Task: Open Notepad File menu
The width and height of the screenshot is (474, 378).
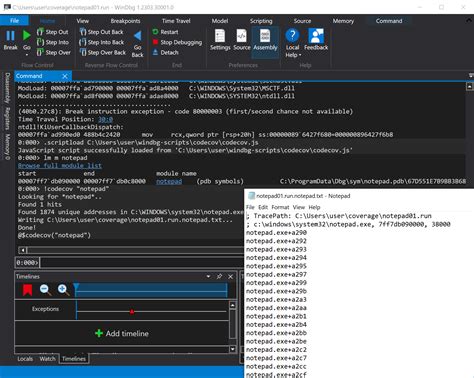Action: tap(250, 207)
